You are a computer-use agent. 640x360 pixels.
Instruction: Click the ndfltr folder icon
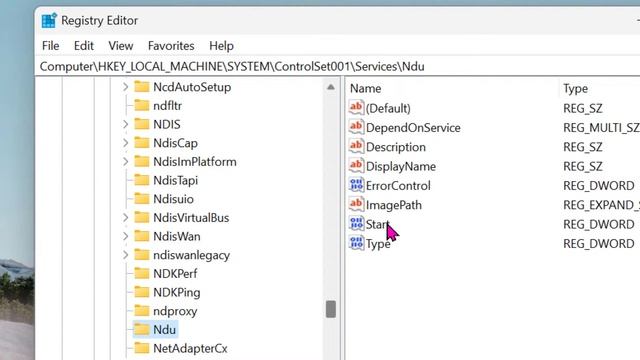142,105
